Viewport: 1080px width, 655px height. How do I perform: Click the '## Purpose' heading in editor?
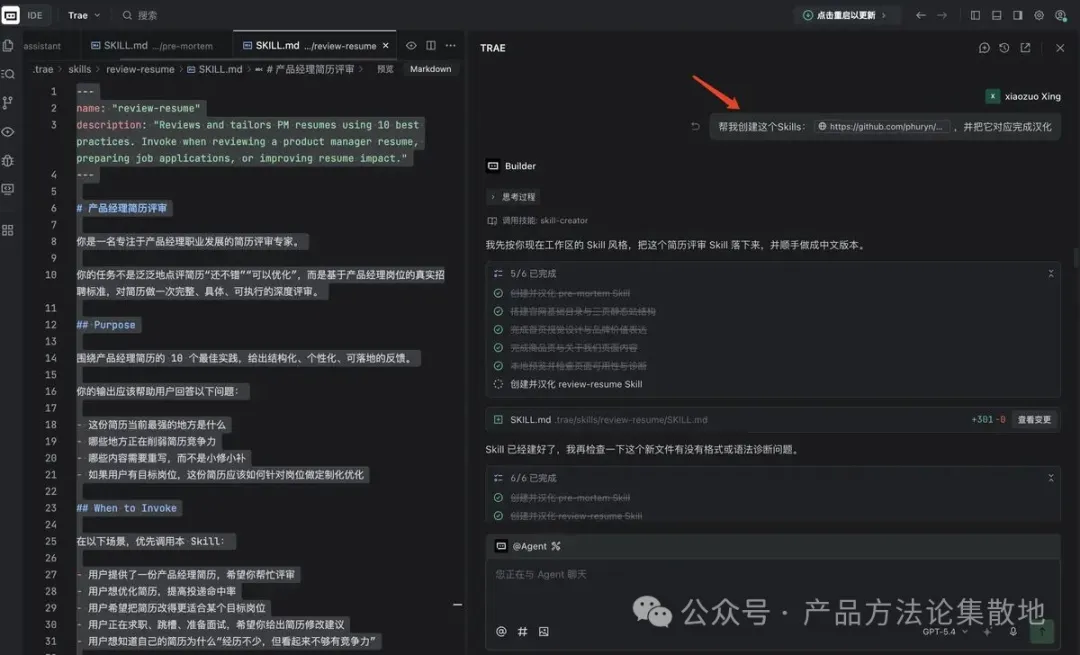pos(106,324)
